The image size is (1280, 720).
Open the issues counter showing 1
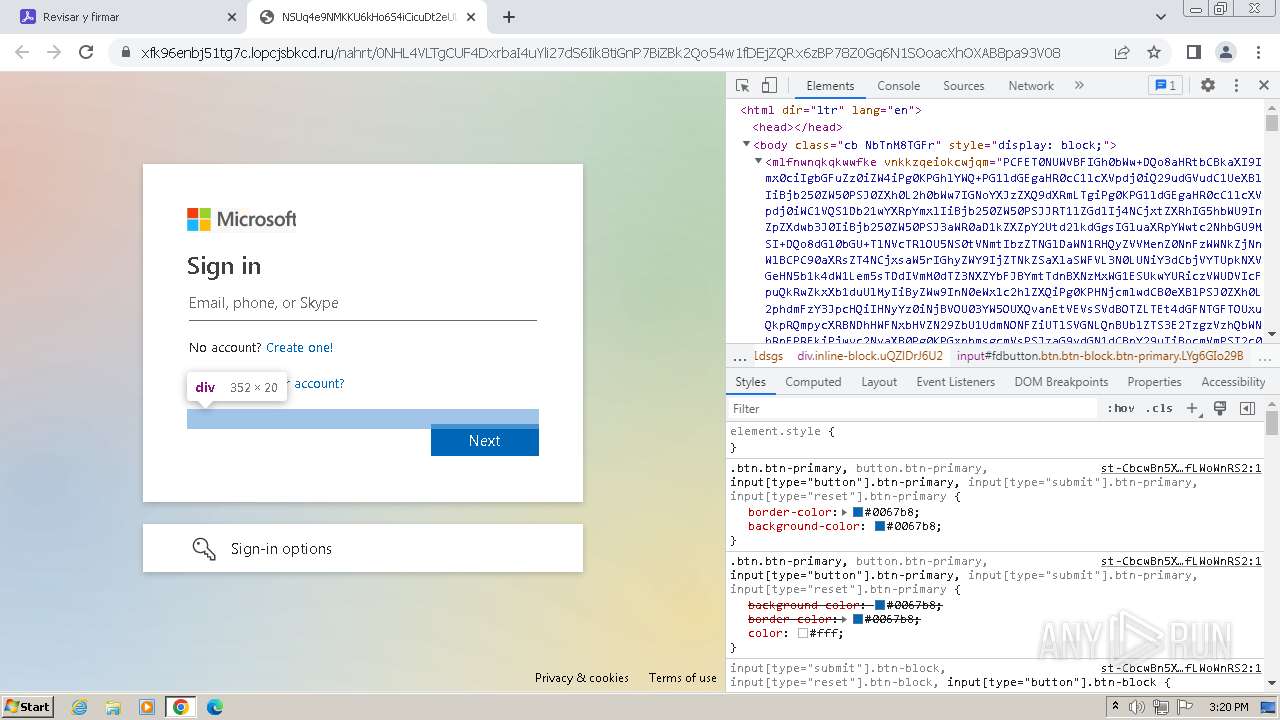coord(1166,86)
